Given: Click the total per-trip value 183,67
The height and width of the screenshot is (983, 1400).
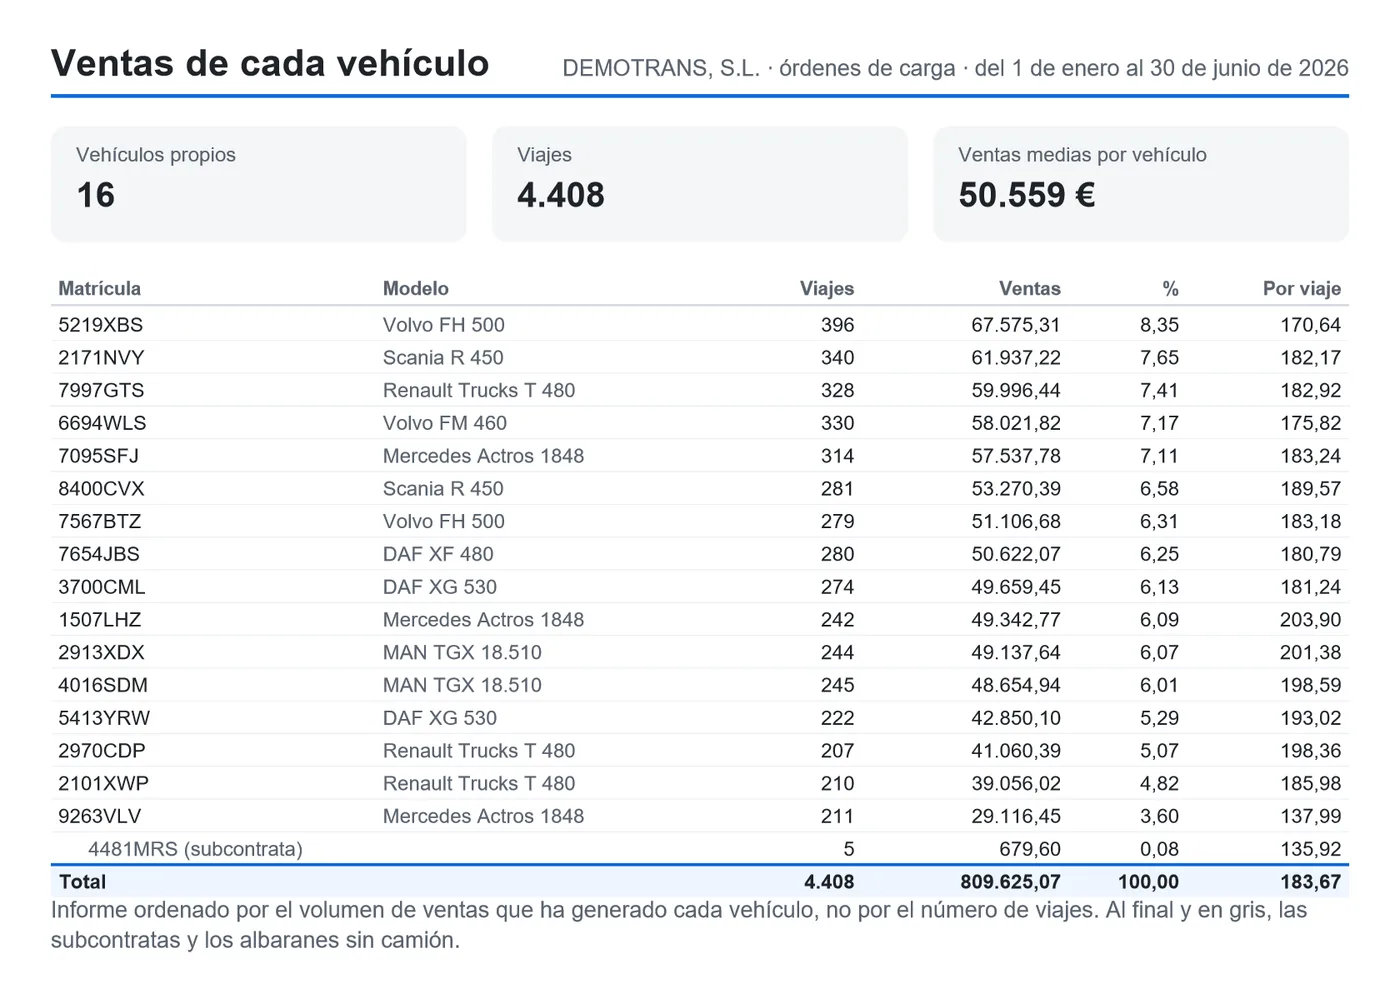Looking at the screenshot, I should (x=1310, y=882).
